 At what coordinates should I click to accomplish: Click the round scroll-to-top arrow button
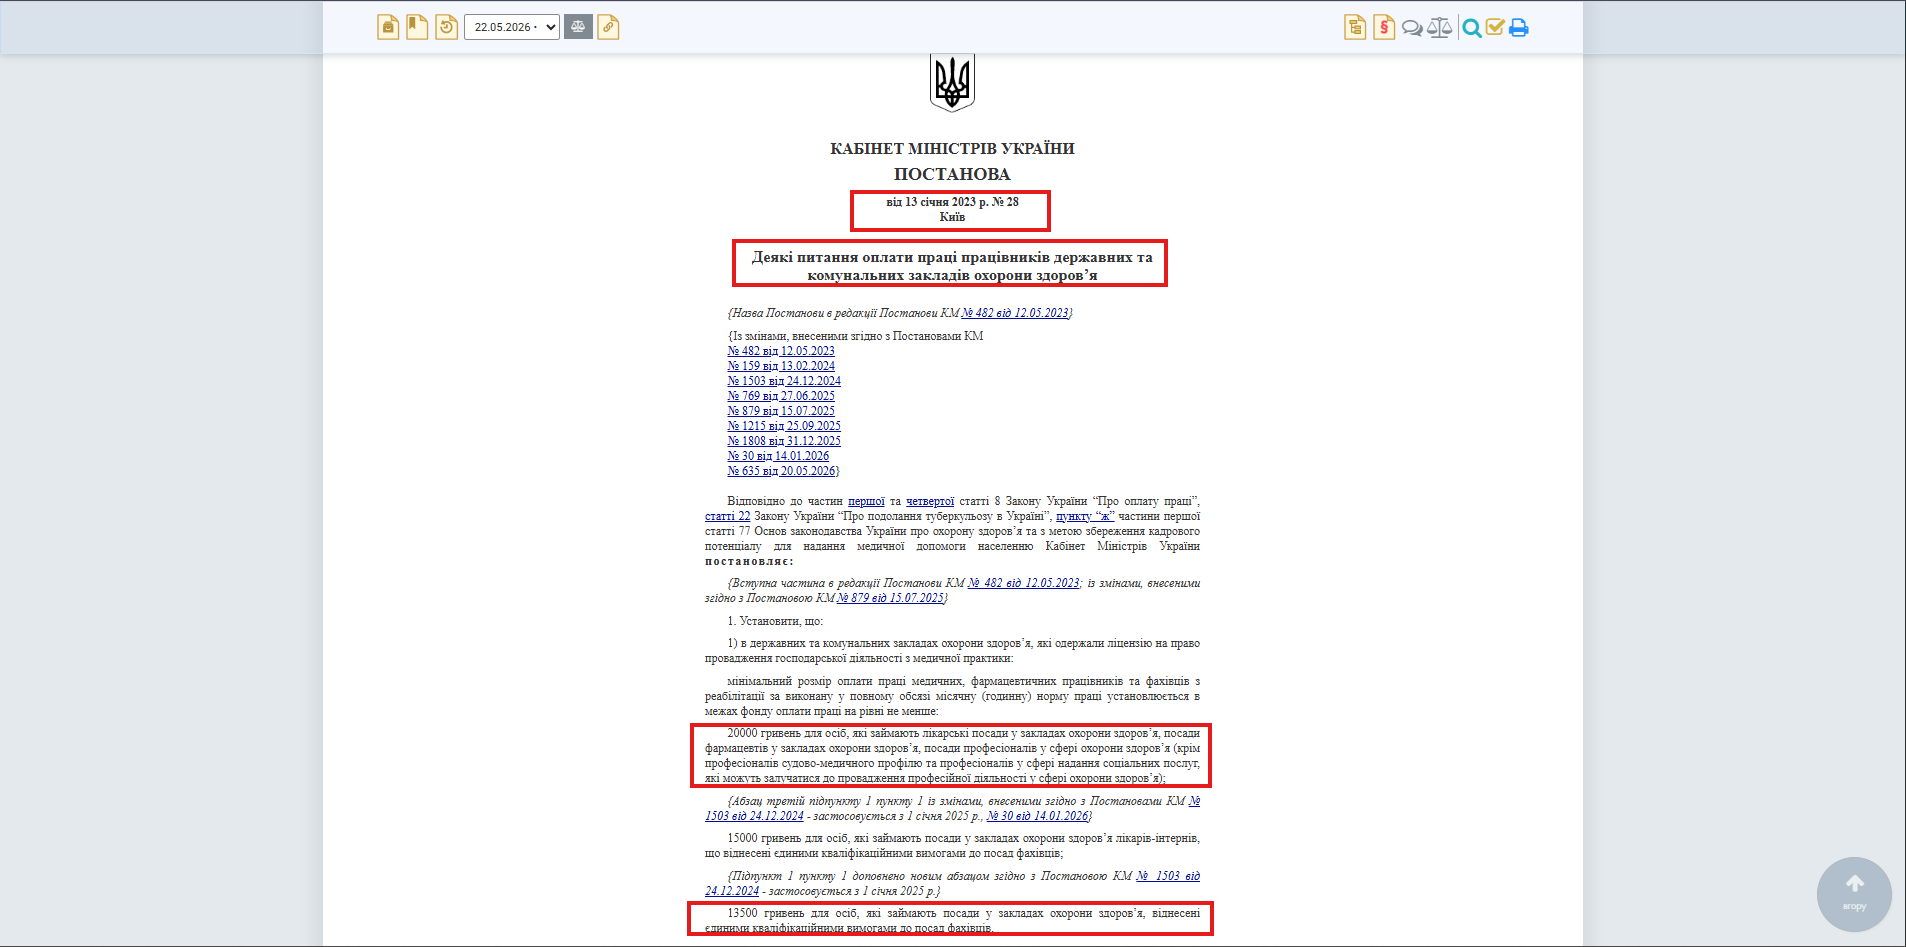click(x=1854, y=894)
